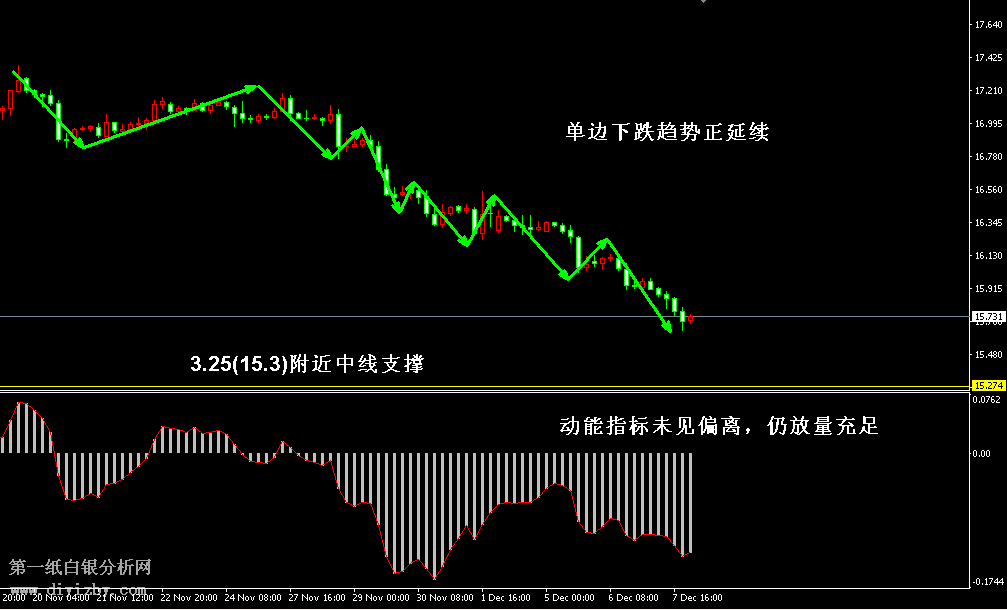Click the chart shift triangle at top edge
This screenshot has height=610, width=1007.
(704, 3)
